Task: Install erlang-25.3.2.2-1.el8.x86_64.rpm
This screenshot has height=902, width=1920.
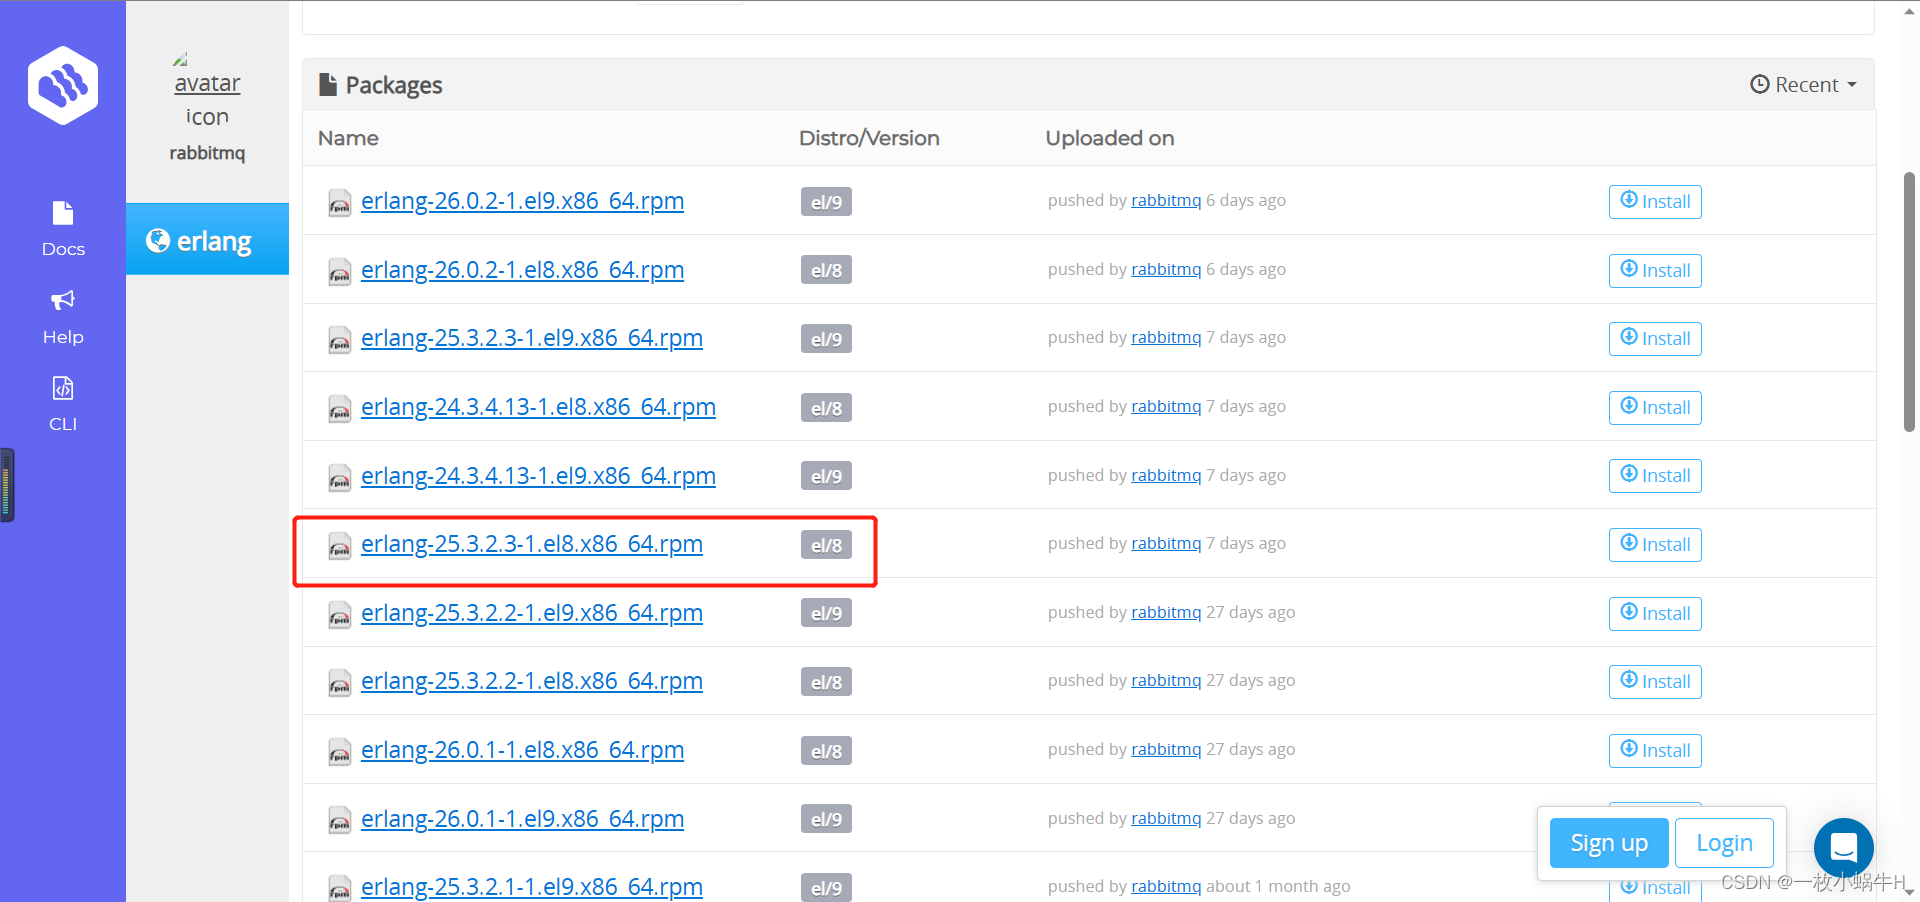Action: tap(1655, 682)
